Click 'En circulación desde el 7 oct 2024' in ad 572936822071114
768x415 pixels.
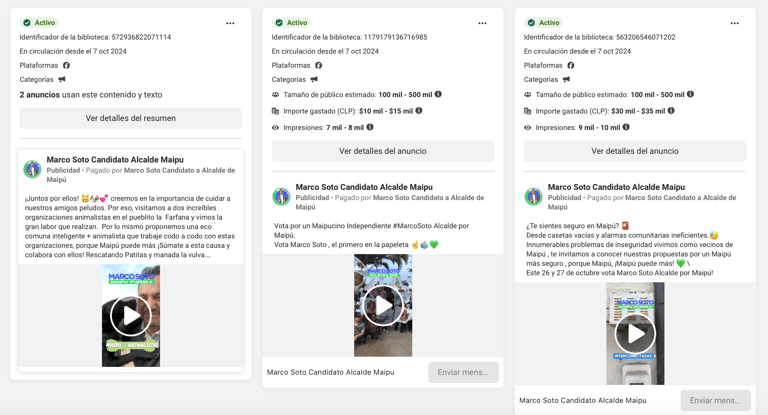click(73, 51)
